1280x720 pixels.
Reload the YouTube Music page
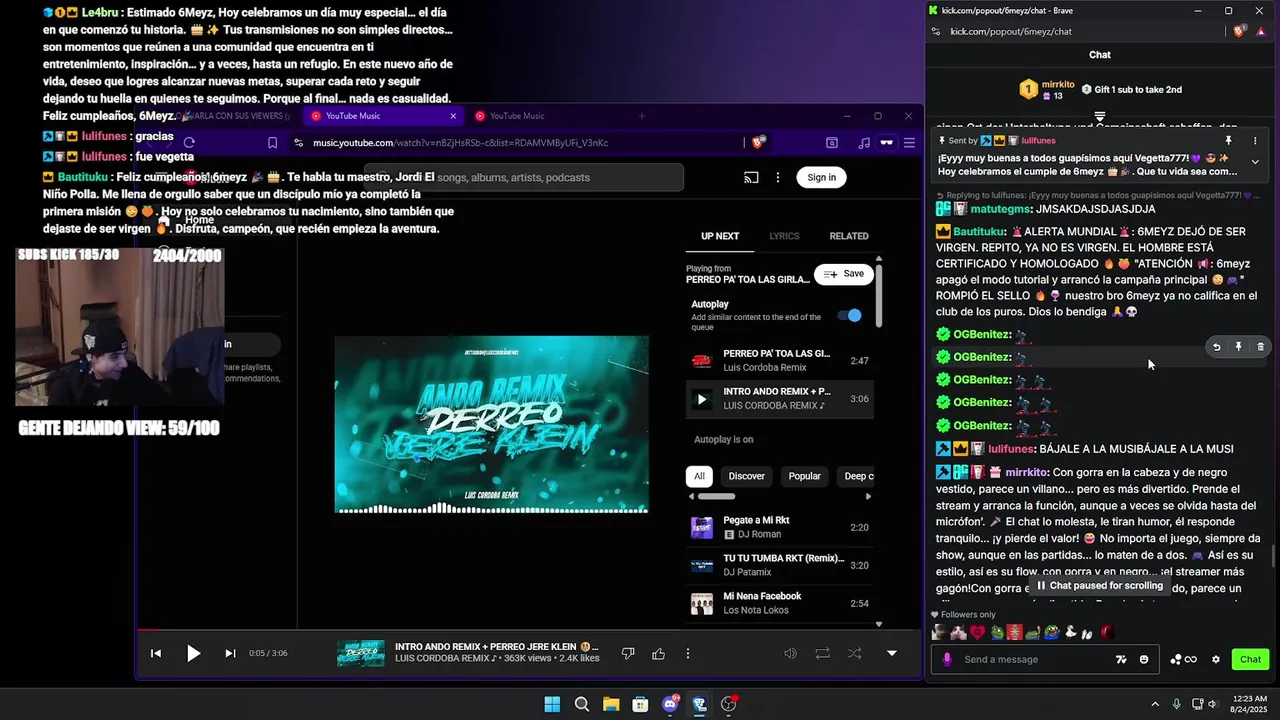[189, 143]
